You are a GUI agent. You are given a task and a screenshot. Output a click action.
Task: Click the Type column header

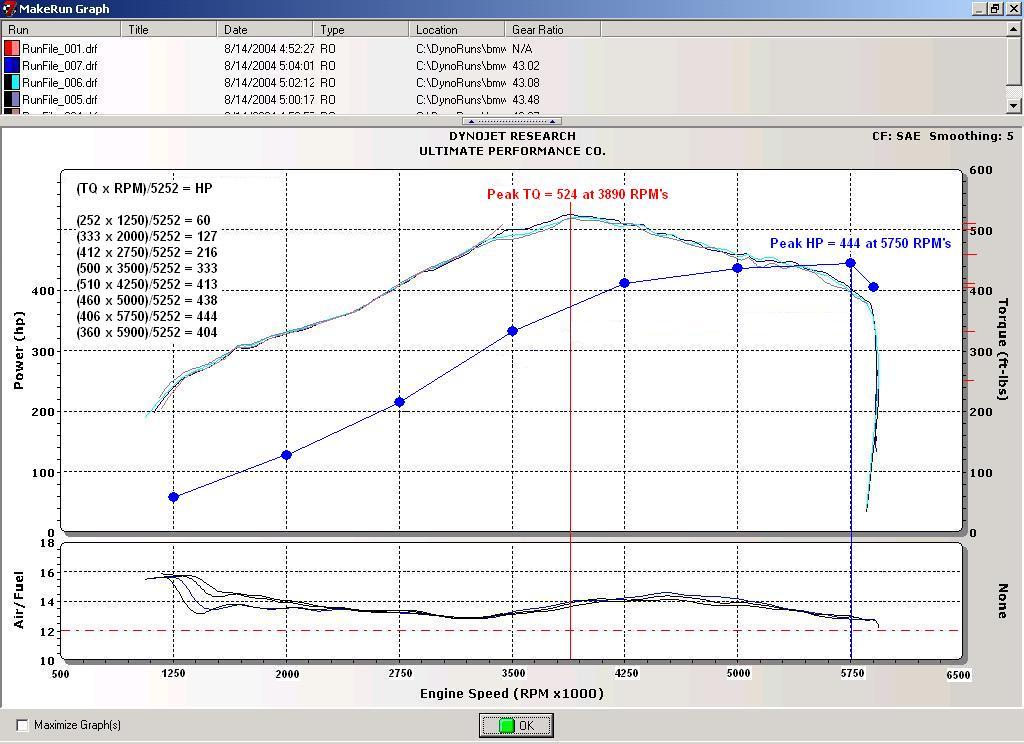point(360,30)
